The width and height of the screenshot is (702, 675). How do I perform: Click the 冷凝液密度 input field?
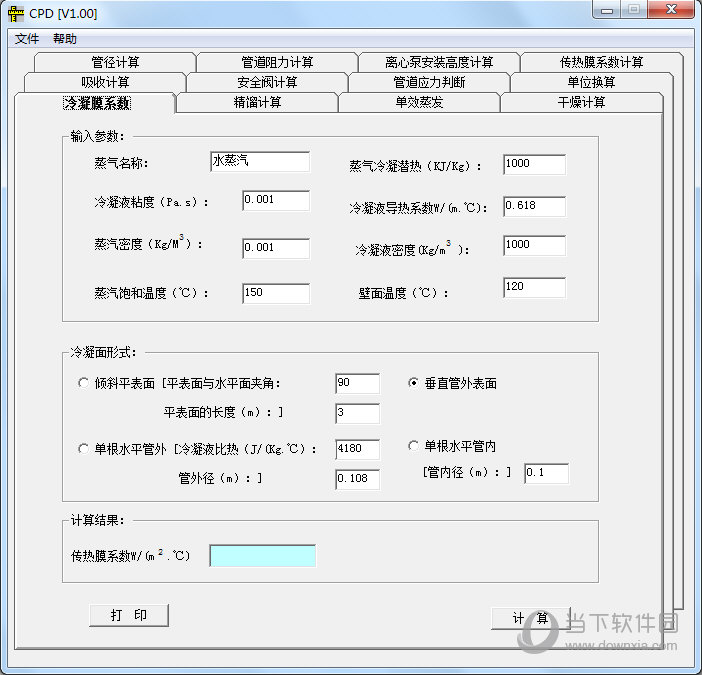[x=534, y=245]
